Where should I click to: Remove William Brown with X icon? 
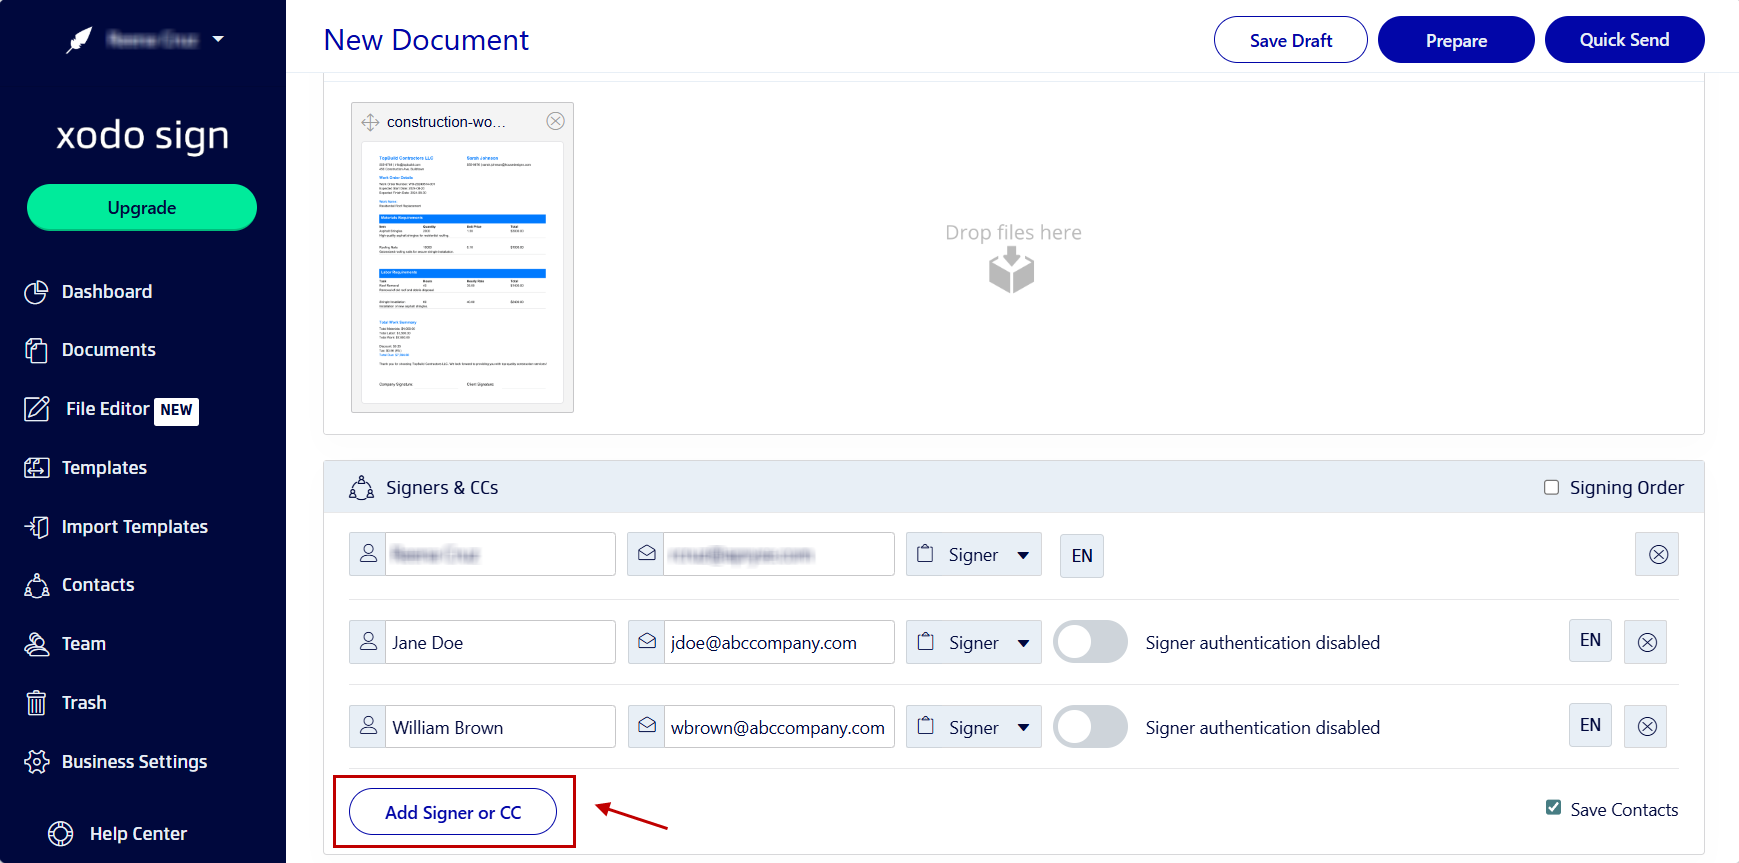tap(1646, 727)
